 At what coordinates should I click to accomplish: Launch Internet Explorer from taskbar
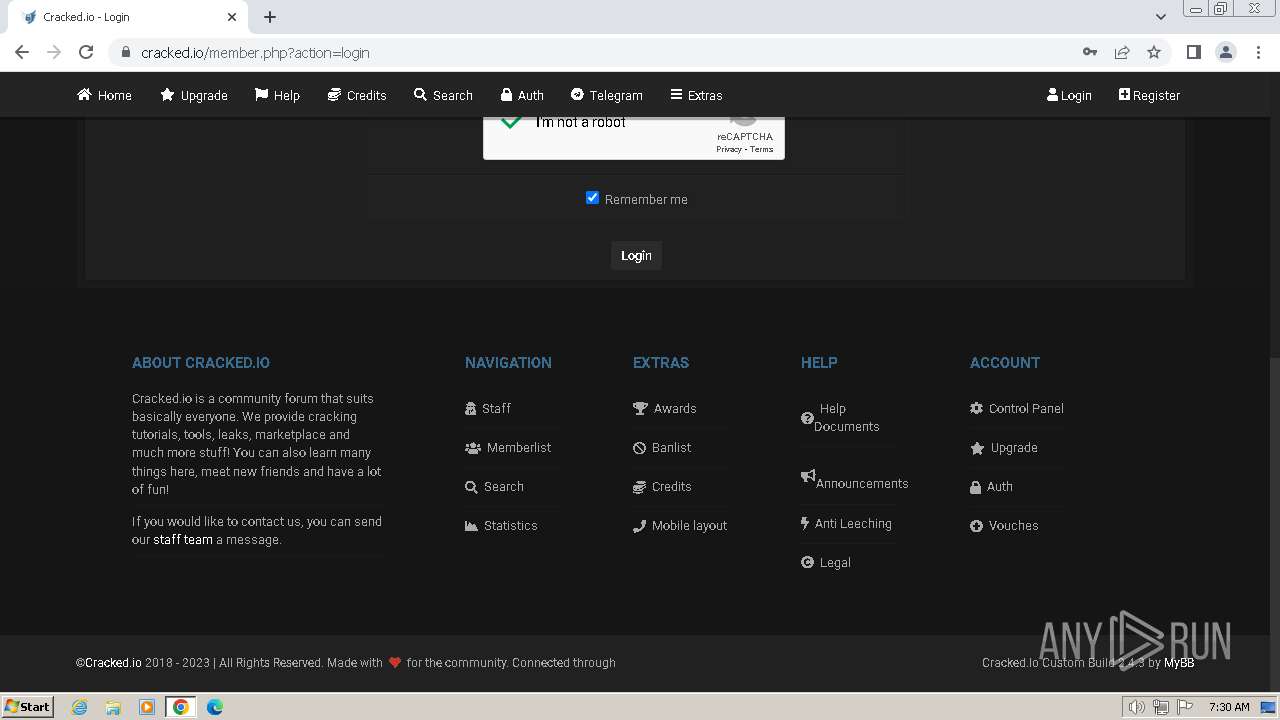click(x=80, y=707)
